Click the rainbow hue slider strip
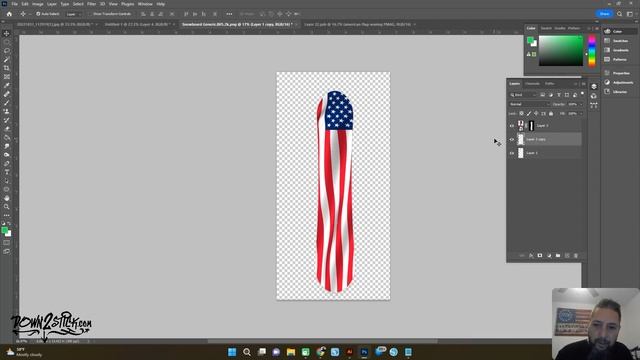 coord(591,51)
